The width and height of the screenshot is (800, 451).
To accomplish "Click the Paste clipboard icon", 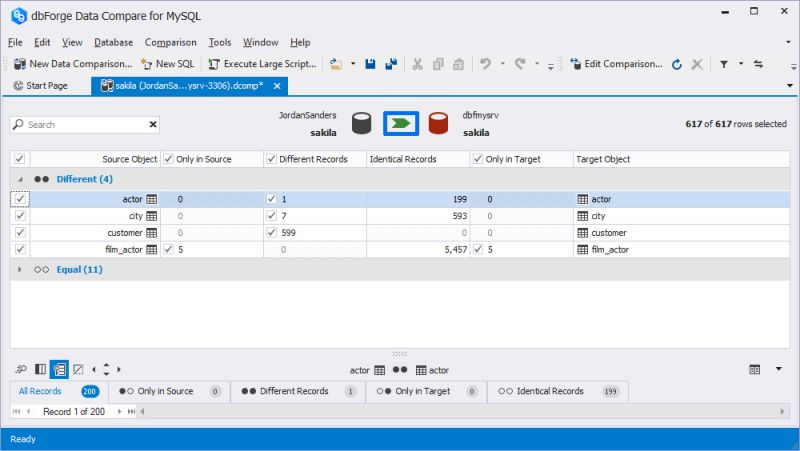I will 458,64.
